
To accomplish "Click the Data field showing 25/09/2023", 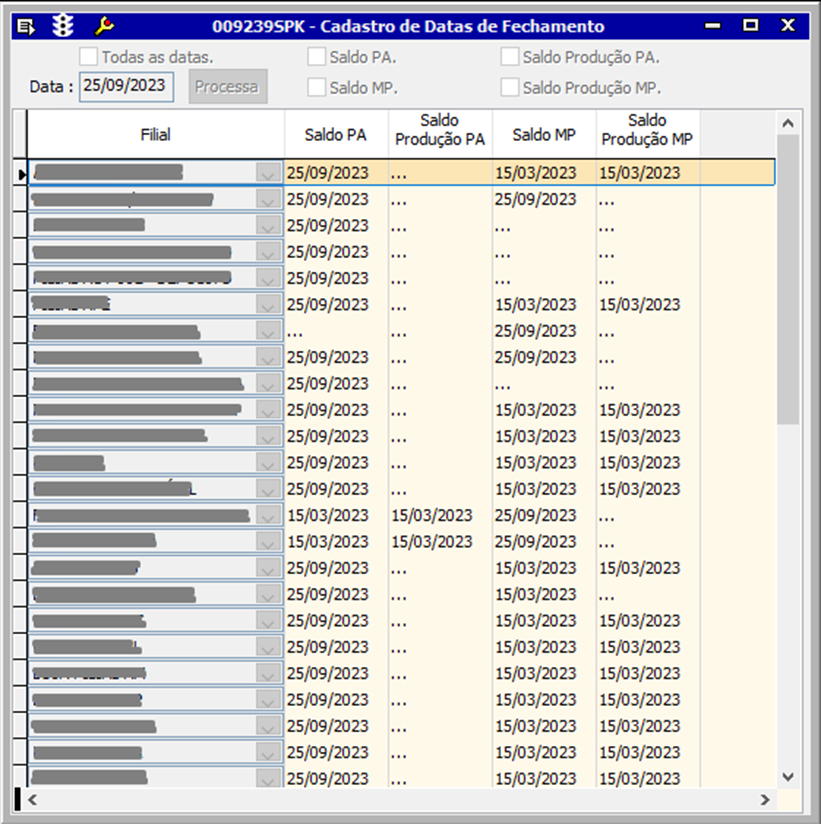I will tap(126, 86).
